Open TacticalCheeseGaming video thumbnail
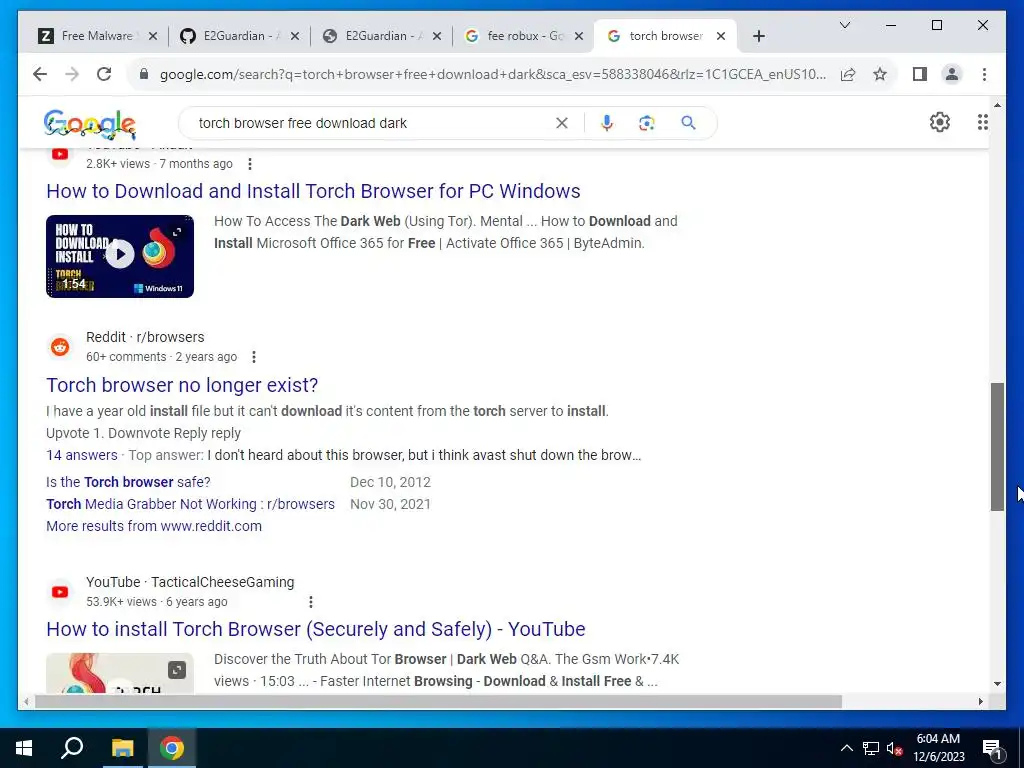Screen dimensions: 1024x768 click(120, 673)
